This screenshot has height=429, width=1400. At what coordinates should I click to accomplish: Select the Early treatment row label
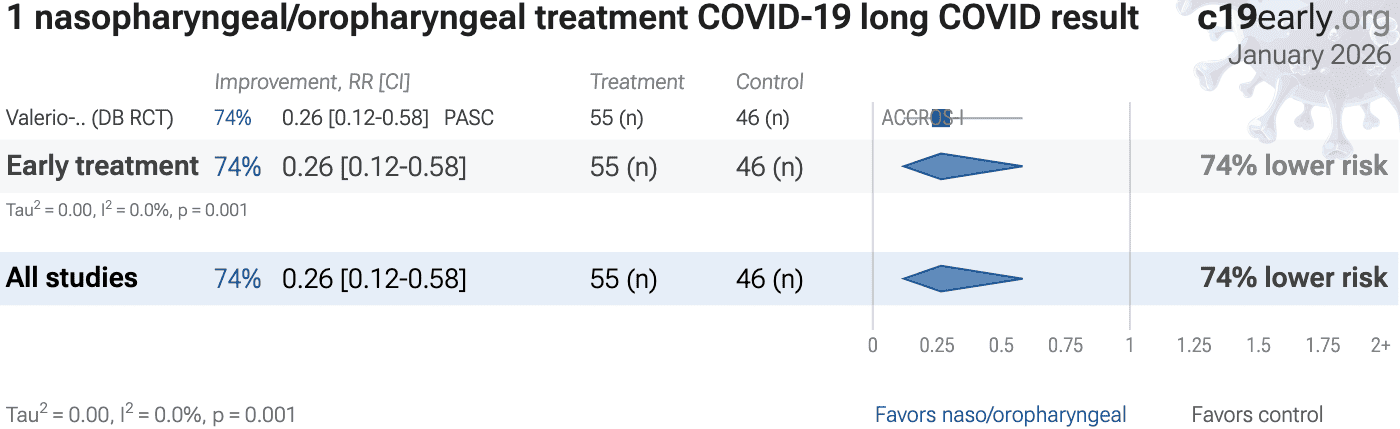(102, 166)
